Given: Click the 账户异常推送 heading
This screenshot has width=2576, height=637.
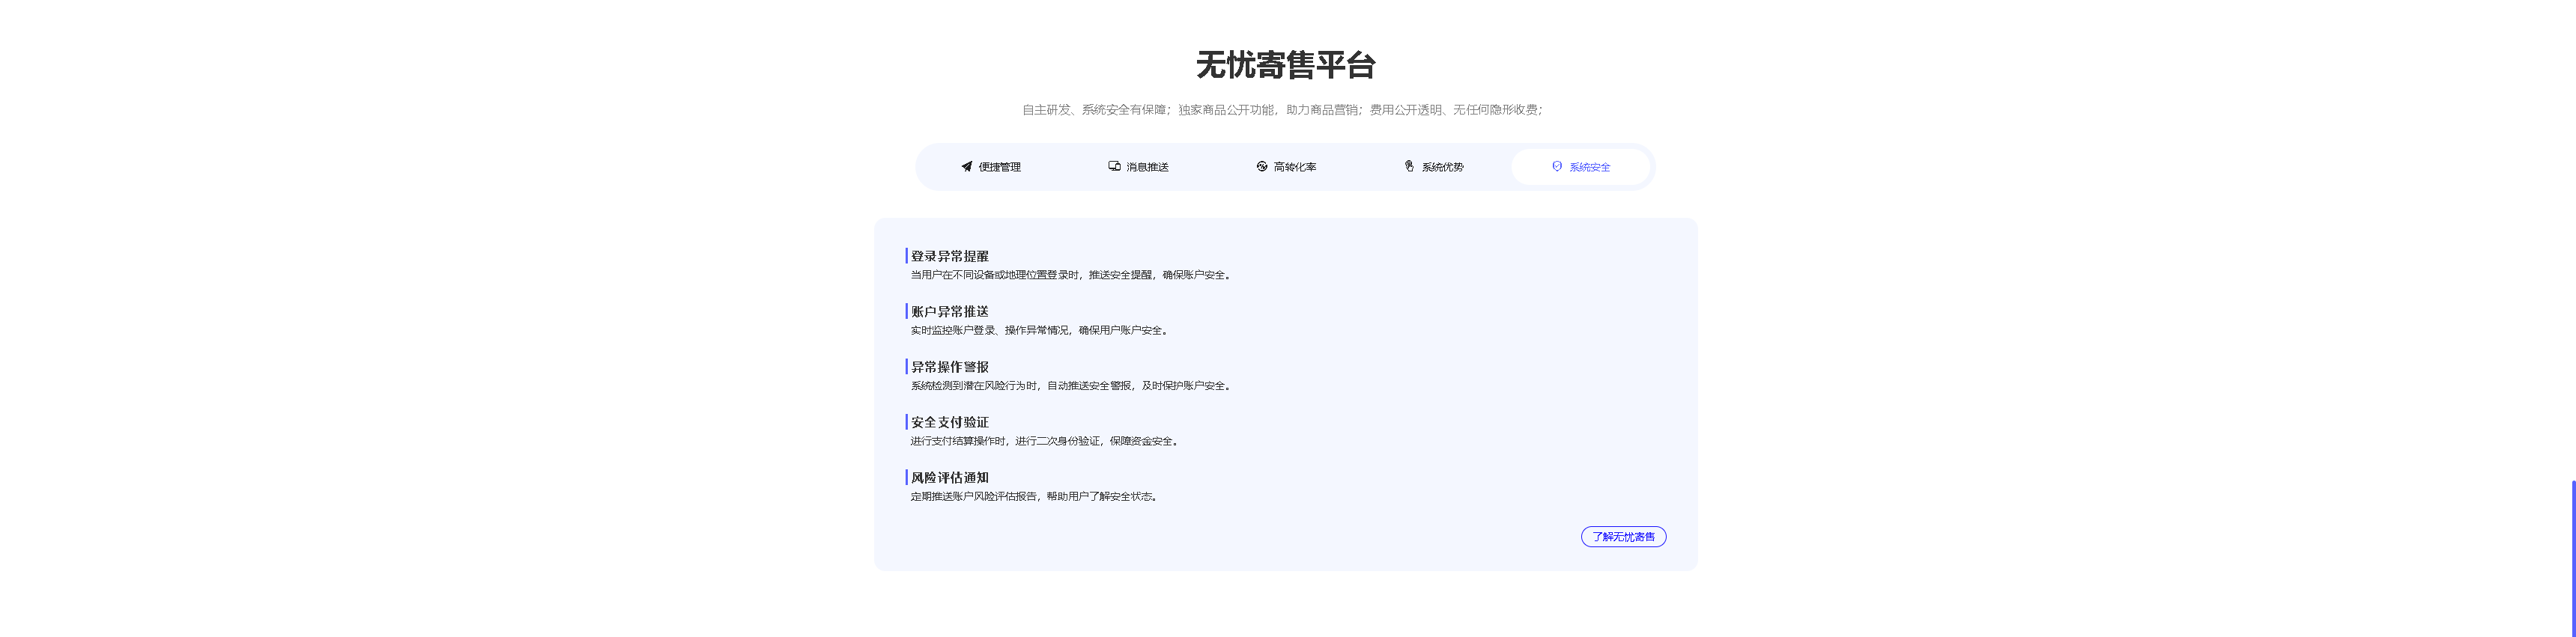Looking at the screenshot, I should point(949,312).
